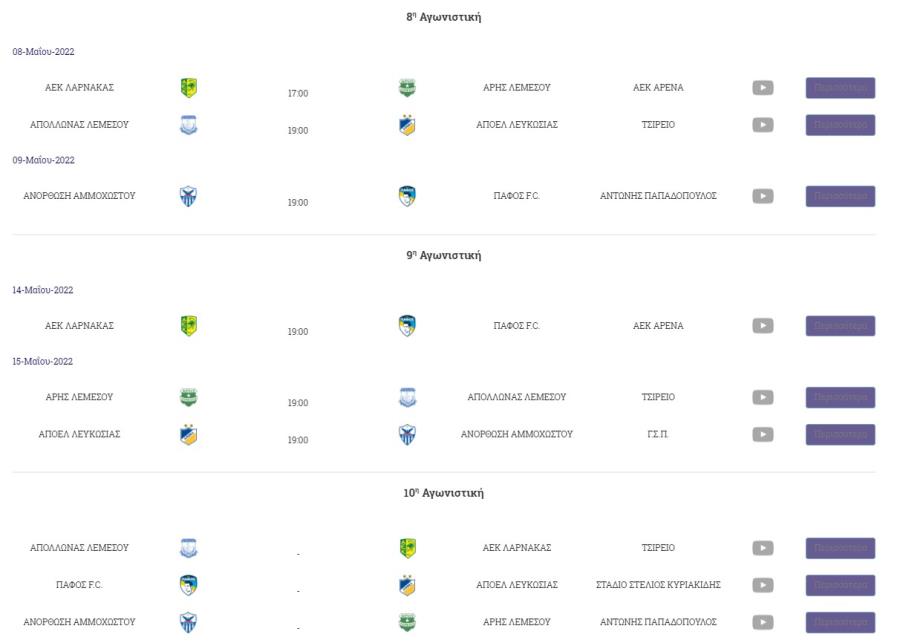This screenshot has height=643, width=900.
Task: Click video icon for ΑΝΟΡΘΩΣΗ vs ΠΑΦΟΣ F.C. match
Action: click(x=763, y=196)
